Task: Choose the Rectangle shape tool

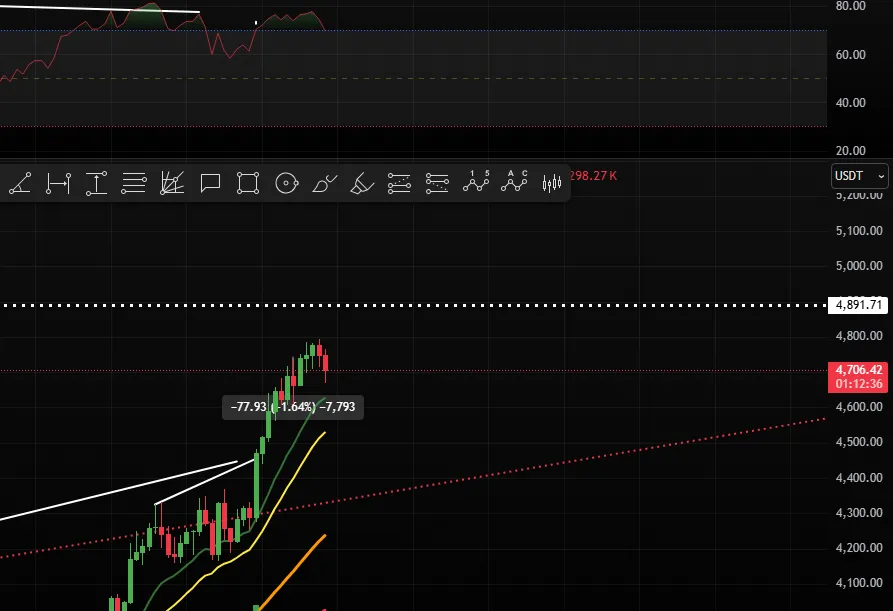Action: click(248, 183)
